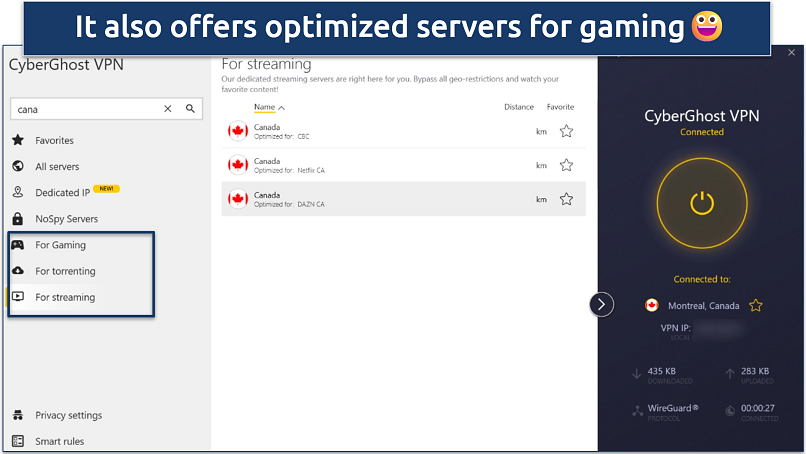806x454 pixels.
Task: Sort servers by the Distance column
Action: pyautogui.click(x=519, y=107)
